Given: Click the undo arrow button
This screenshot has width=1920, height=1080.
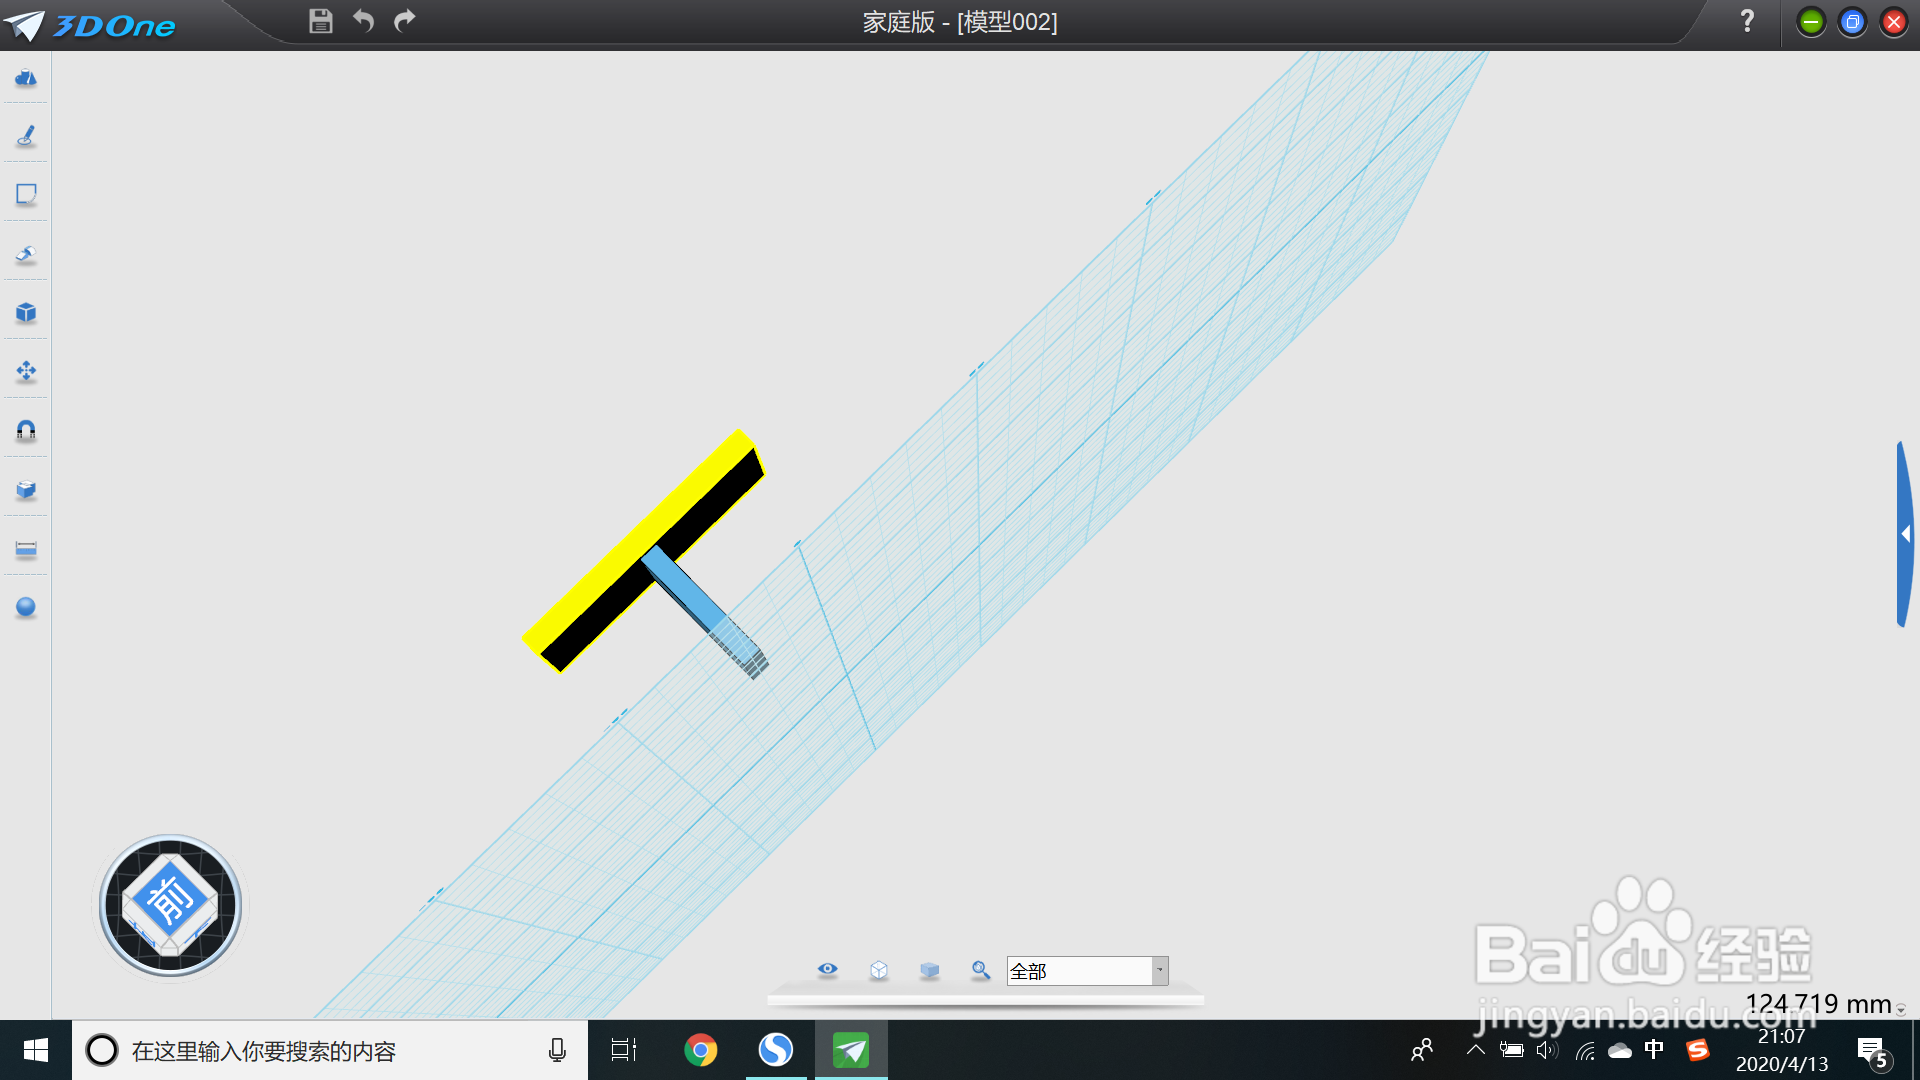Looking at the screenshot, I should click(x=363, y=21).
